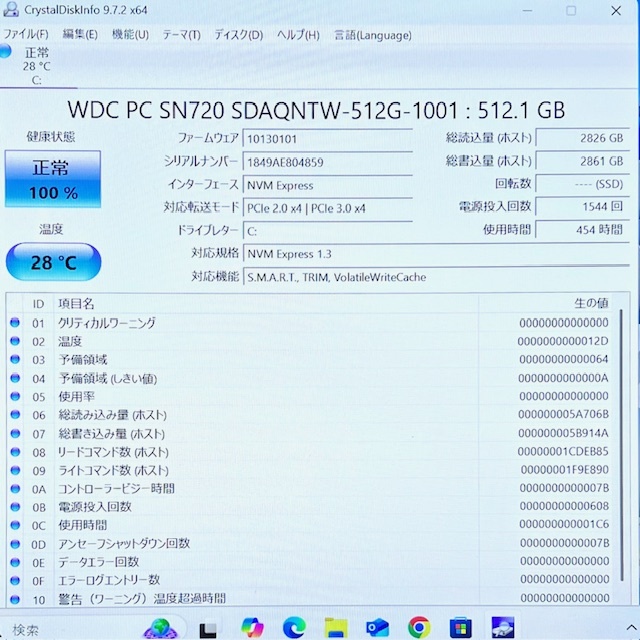Expand the system tray hidden icons chevron
The width and height of the screenshot is (640, 640).
click(631, 627)
